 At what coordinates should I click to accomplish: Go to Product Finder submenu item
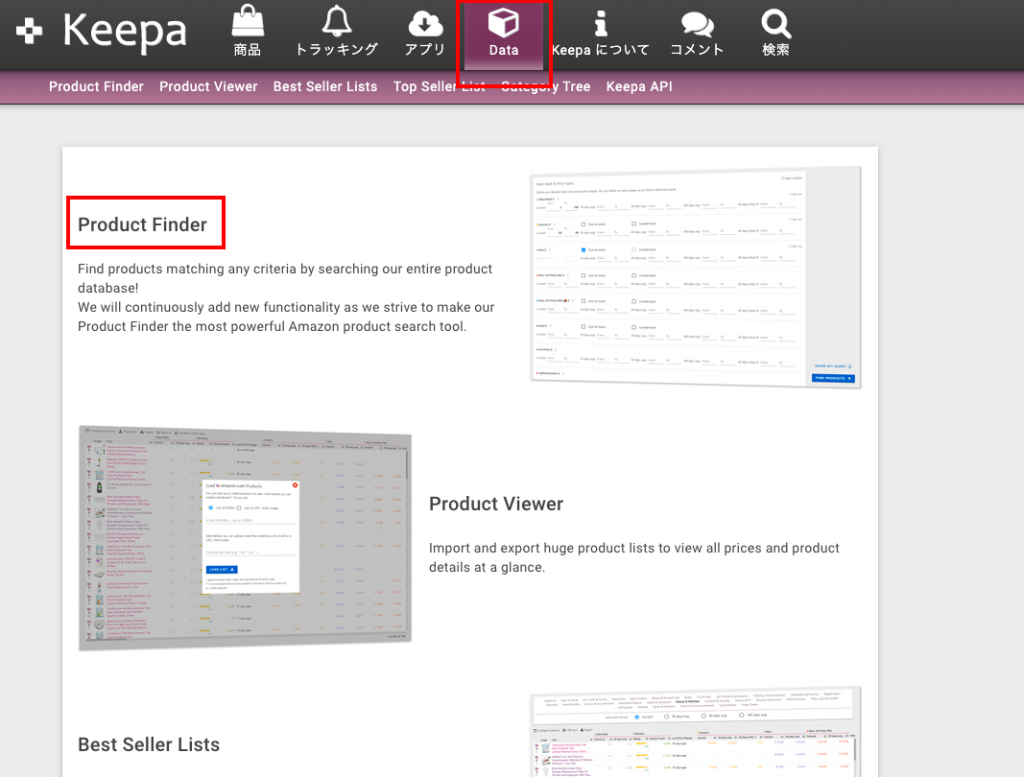coord(96,87)
